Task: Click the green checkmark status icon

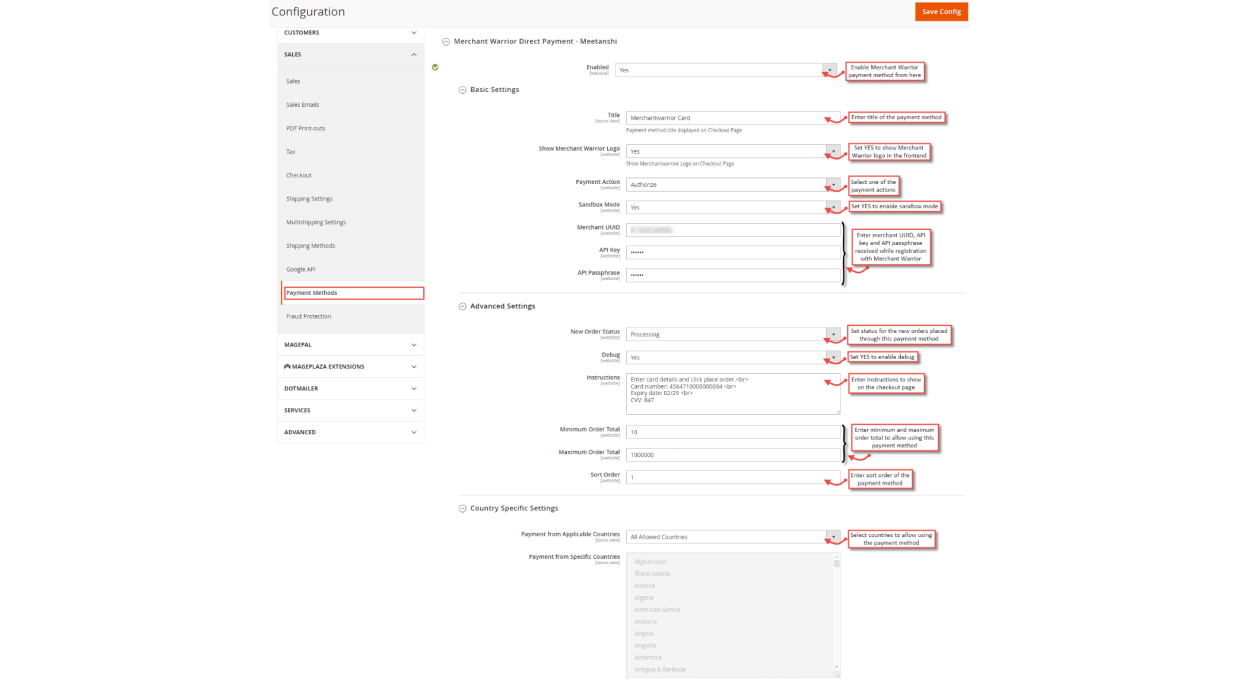Action: tap(435, 68)
